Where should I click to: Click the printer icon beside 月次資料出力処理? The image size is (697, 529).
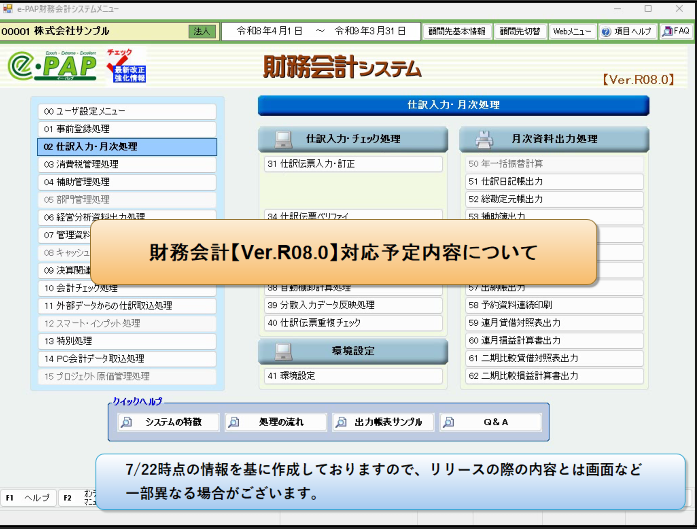click(484, 139)
